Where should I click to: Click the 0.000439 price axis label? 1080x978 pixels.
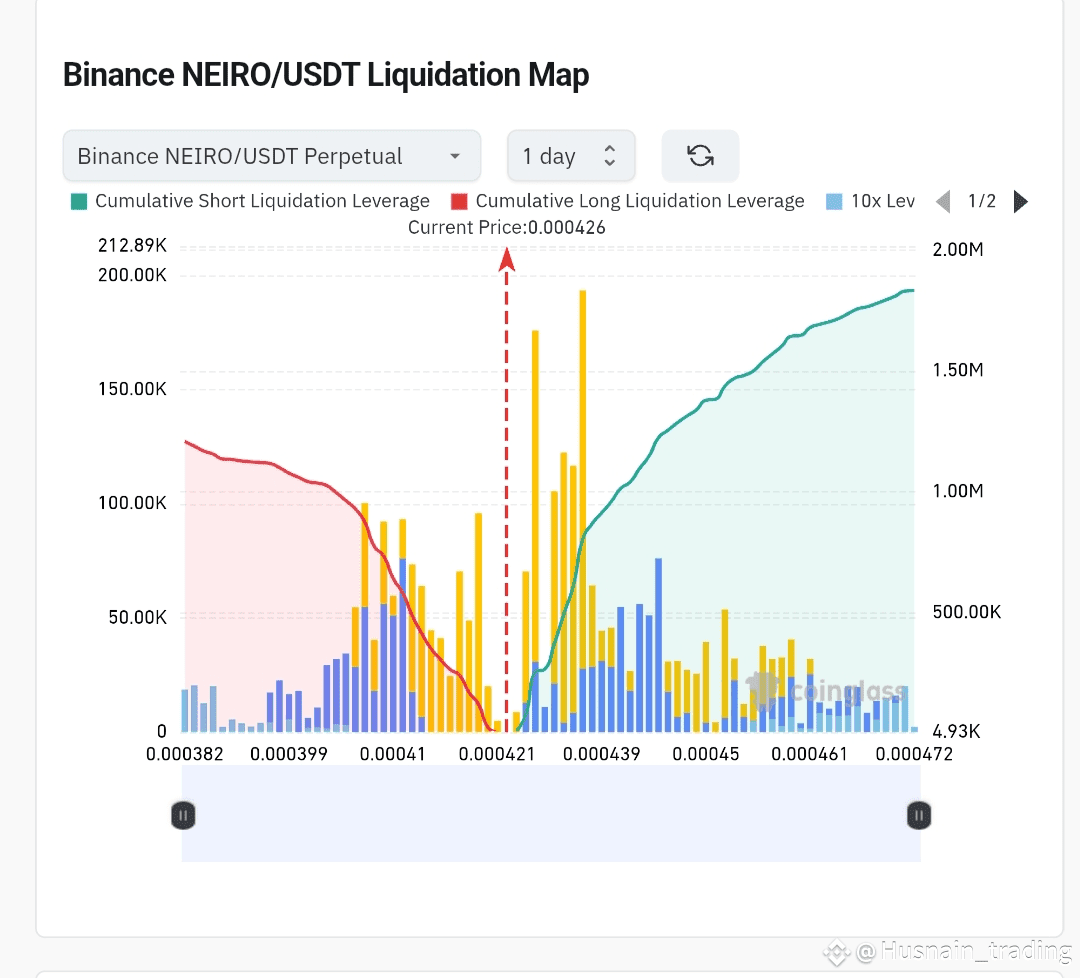tap(601, 754)
